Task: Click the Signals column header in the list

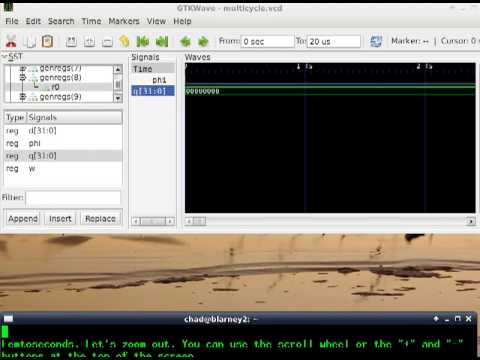Action: (74, 117)
